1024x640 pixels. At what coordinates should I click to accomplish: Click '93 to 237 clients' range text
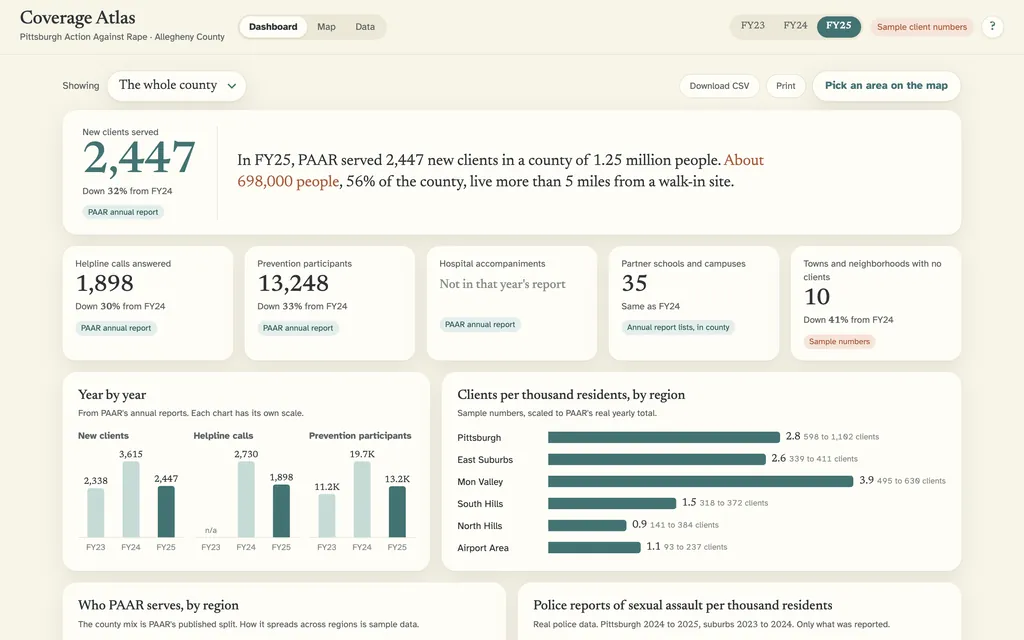696,547
